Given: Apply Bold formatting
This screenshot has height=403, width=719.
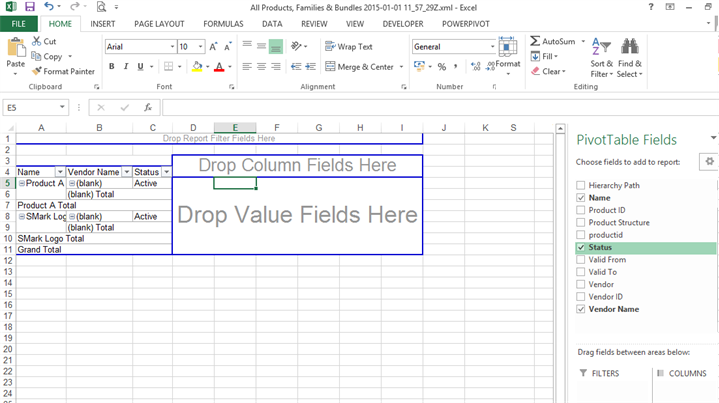Looking at the screenshot, I should [111, 66].
